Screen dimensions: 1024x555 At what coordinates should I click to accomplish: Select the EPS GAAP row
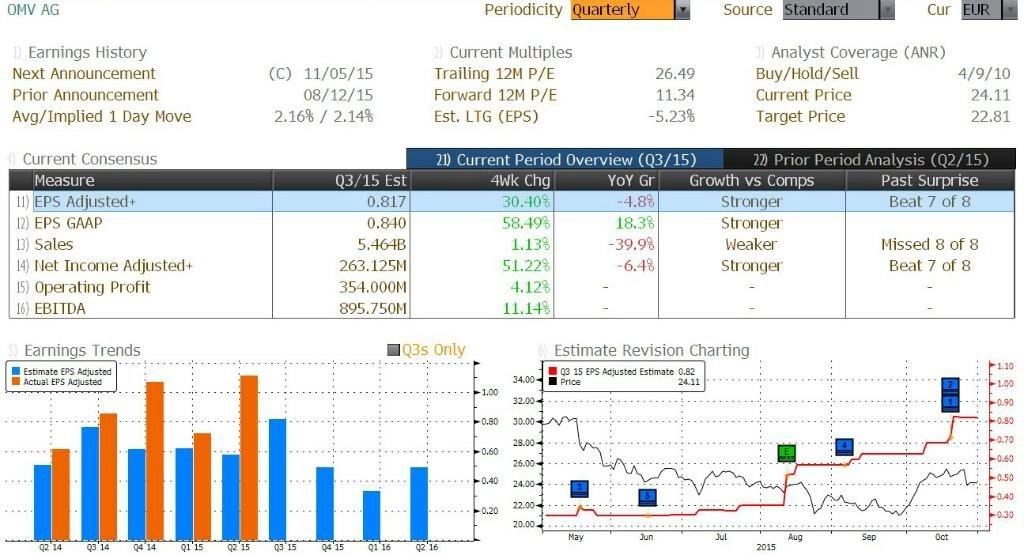click(x=512, y=223)
